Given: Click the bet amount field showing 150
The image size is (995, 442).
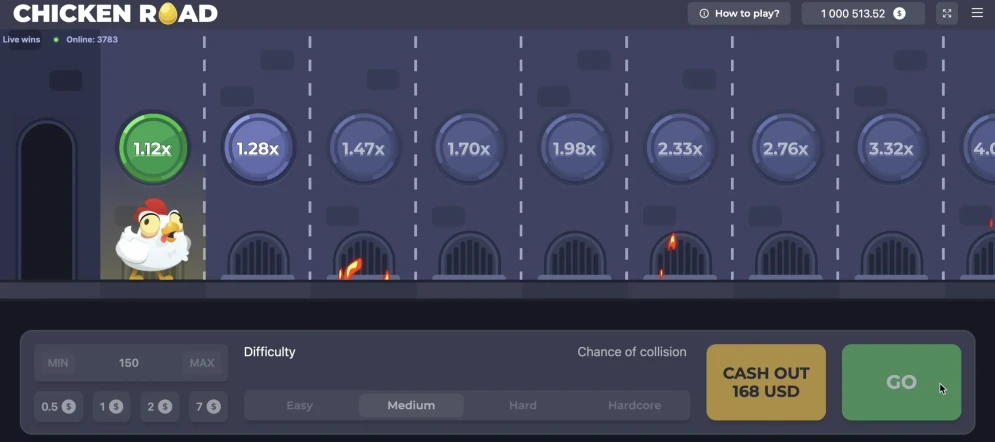Looking at the screenshot, I should pos(129,363).
